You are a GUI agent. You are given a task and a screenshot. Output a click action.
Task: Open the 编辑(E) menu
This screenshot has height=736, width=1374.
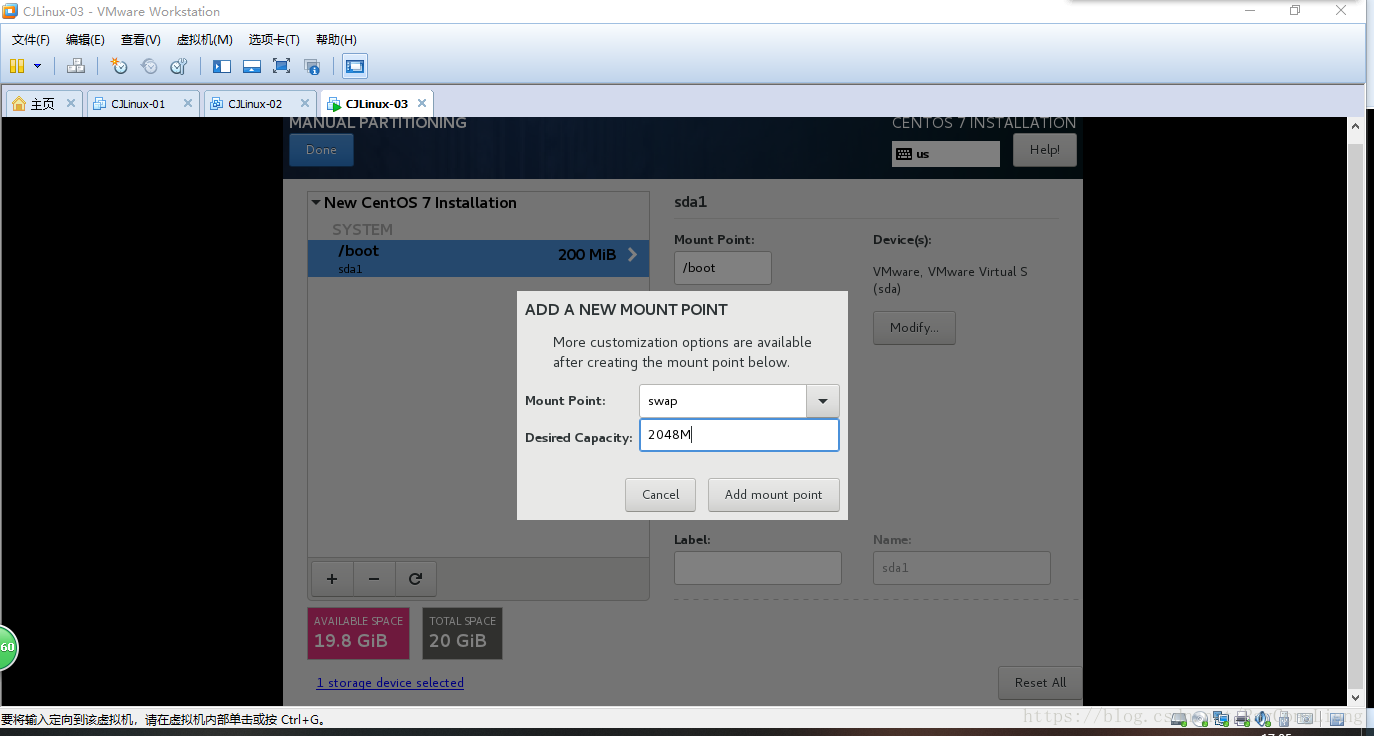point(85,40)
